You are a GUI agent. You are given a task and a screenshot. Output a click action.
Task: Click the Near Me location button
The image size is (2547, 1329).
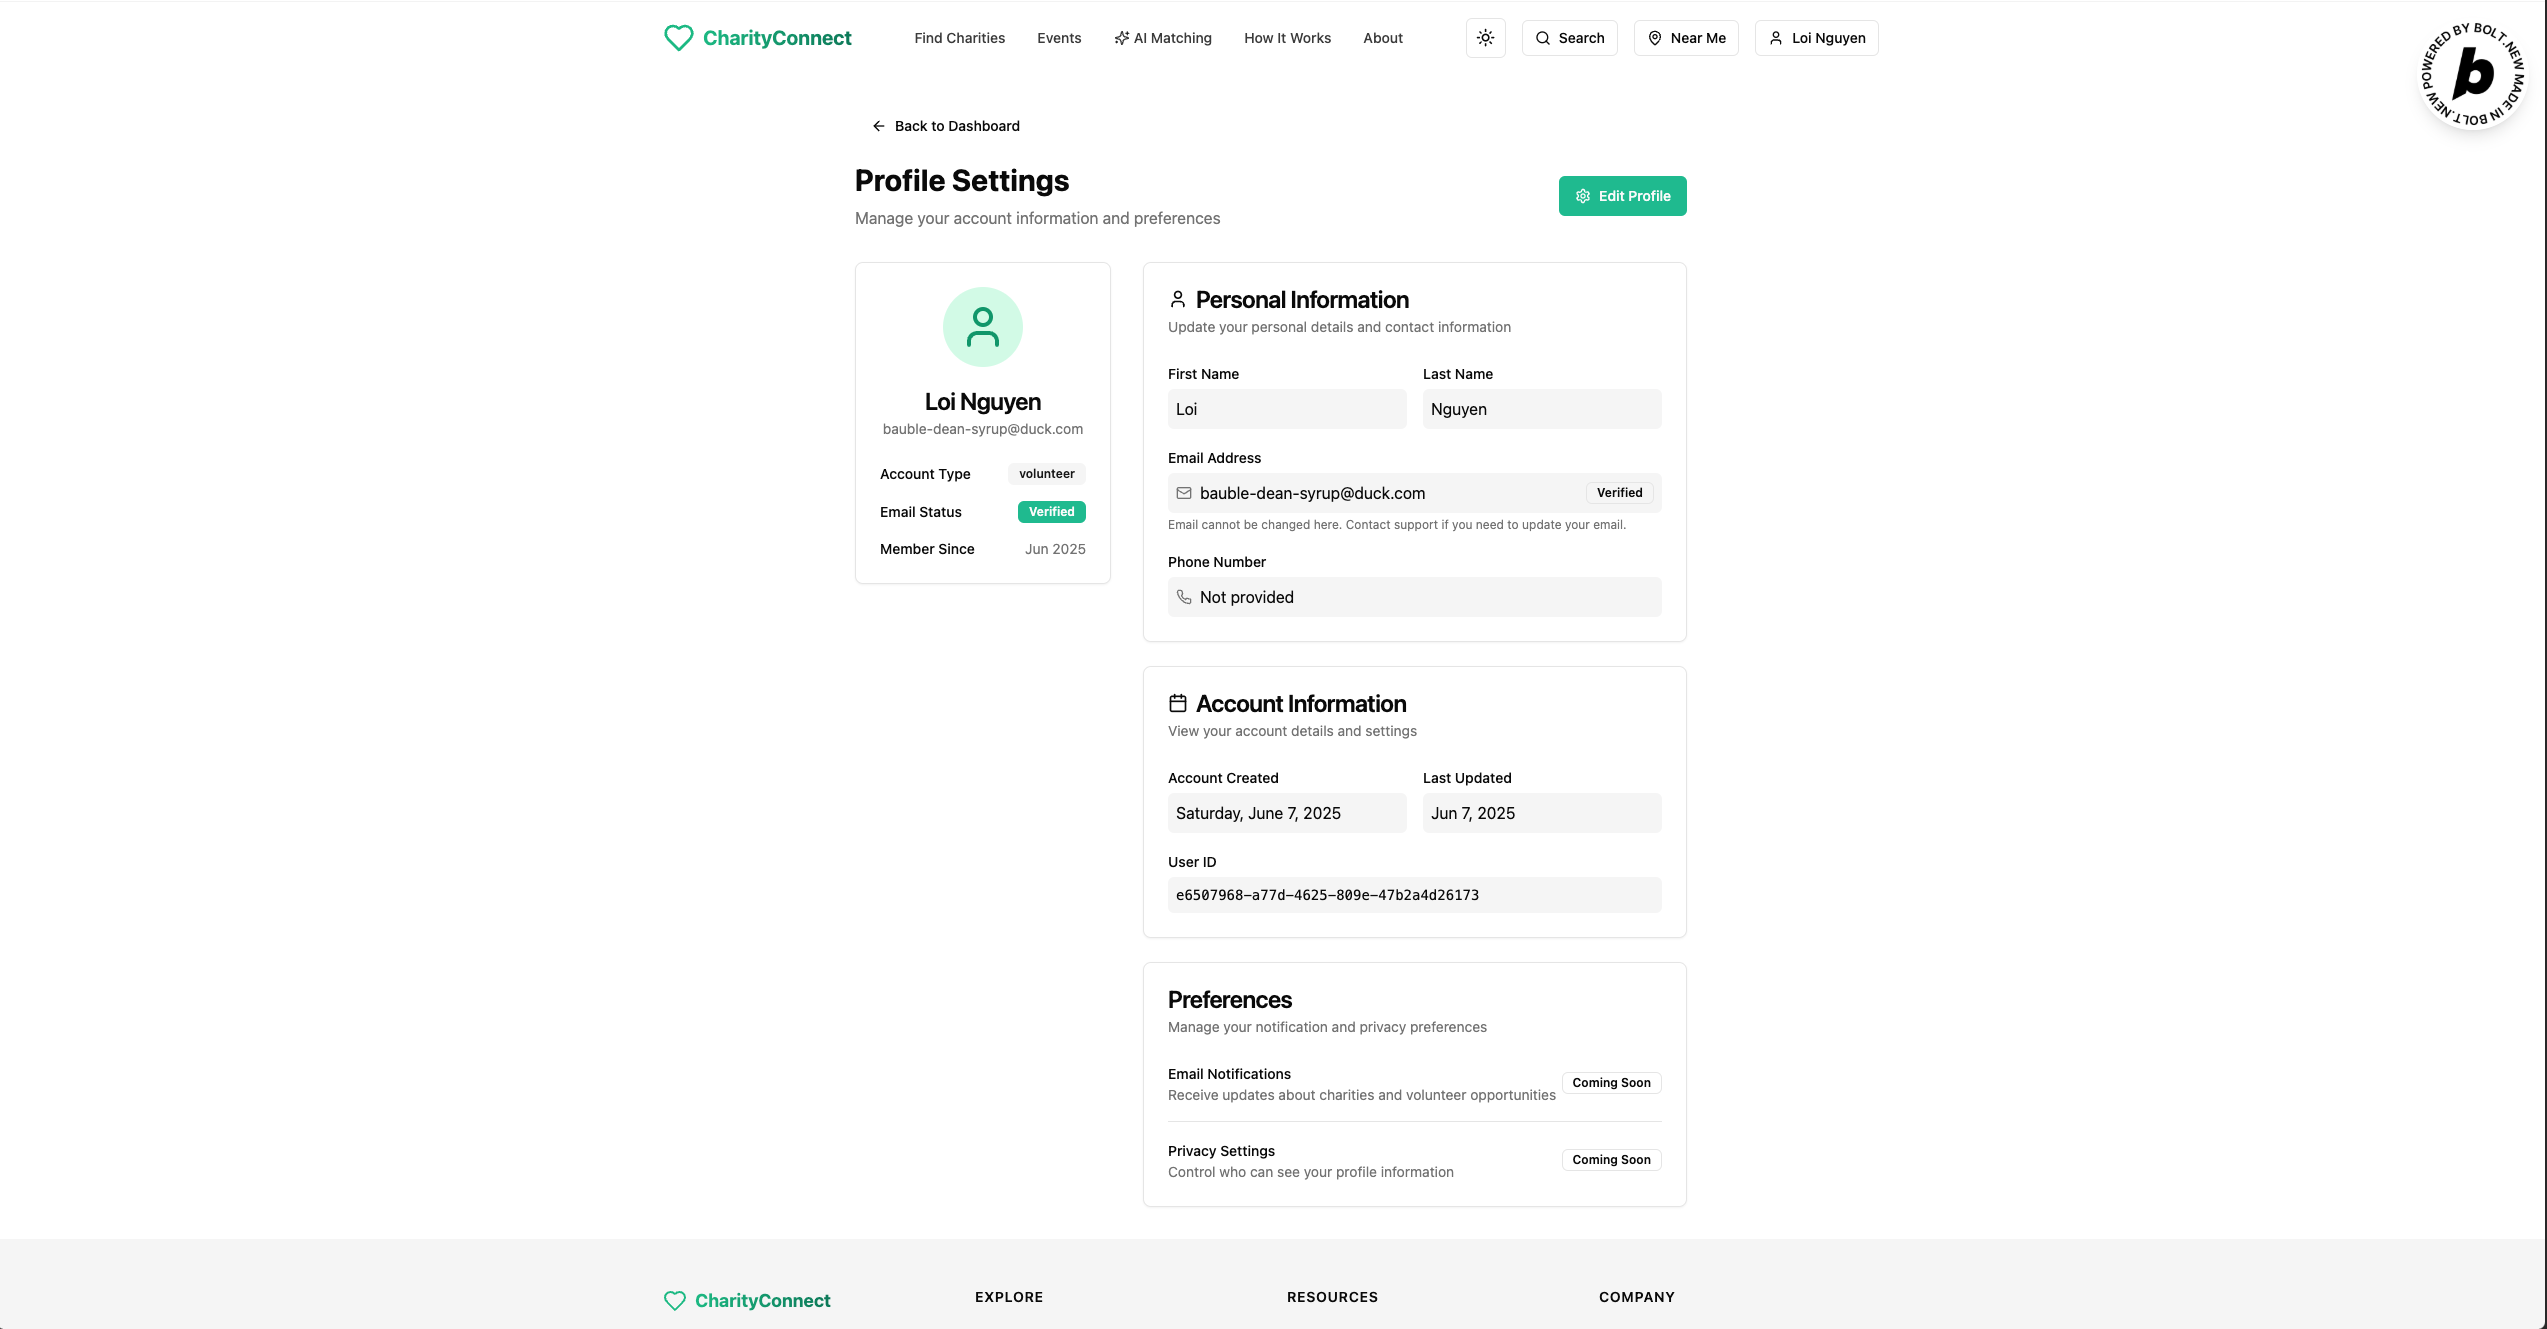(1686, 38)
